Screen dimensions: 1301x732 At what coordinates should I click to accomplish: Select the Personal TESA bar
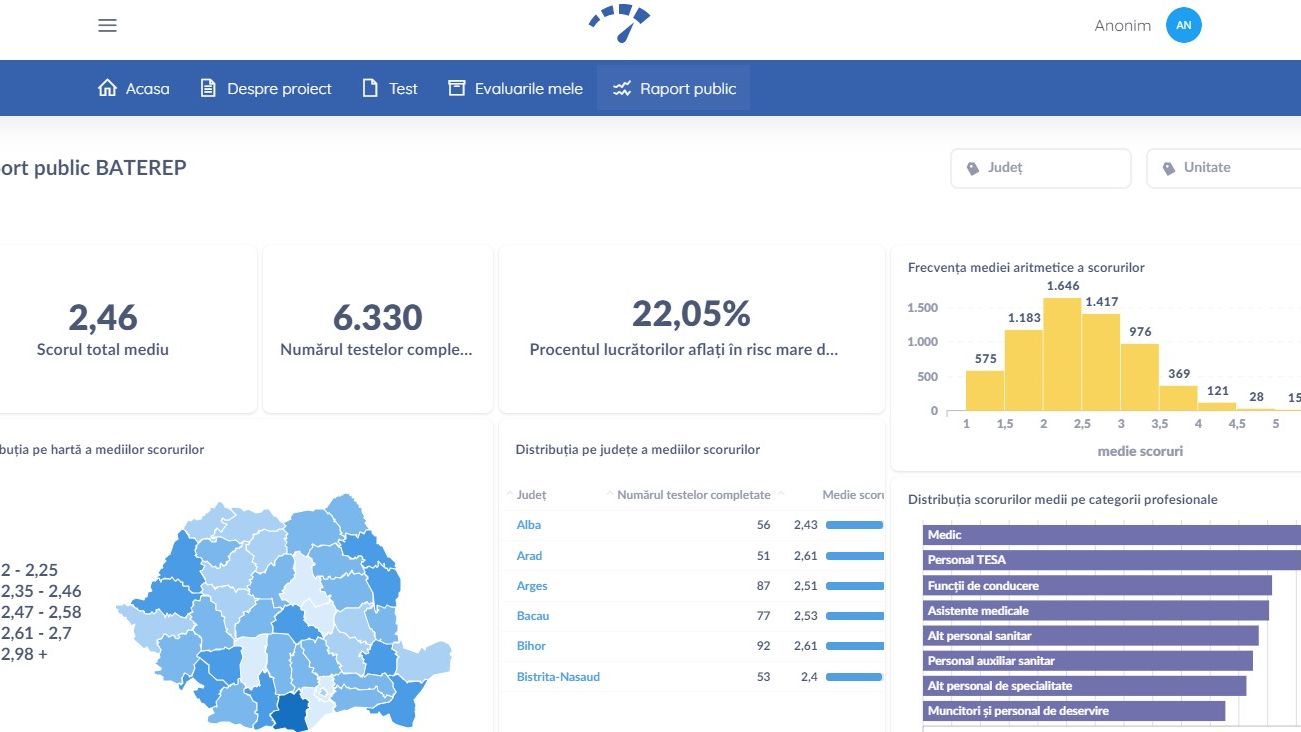coord(1112,560)
